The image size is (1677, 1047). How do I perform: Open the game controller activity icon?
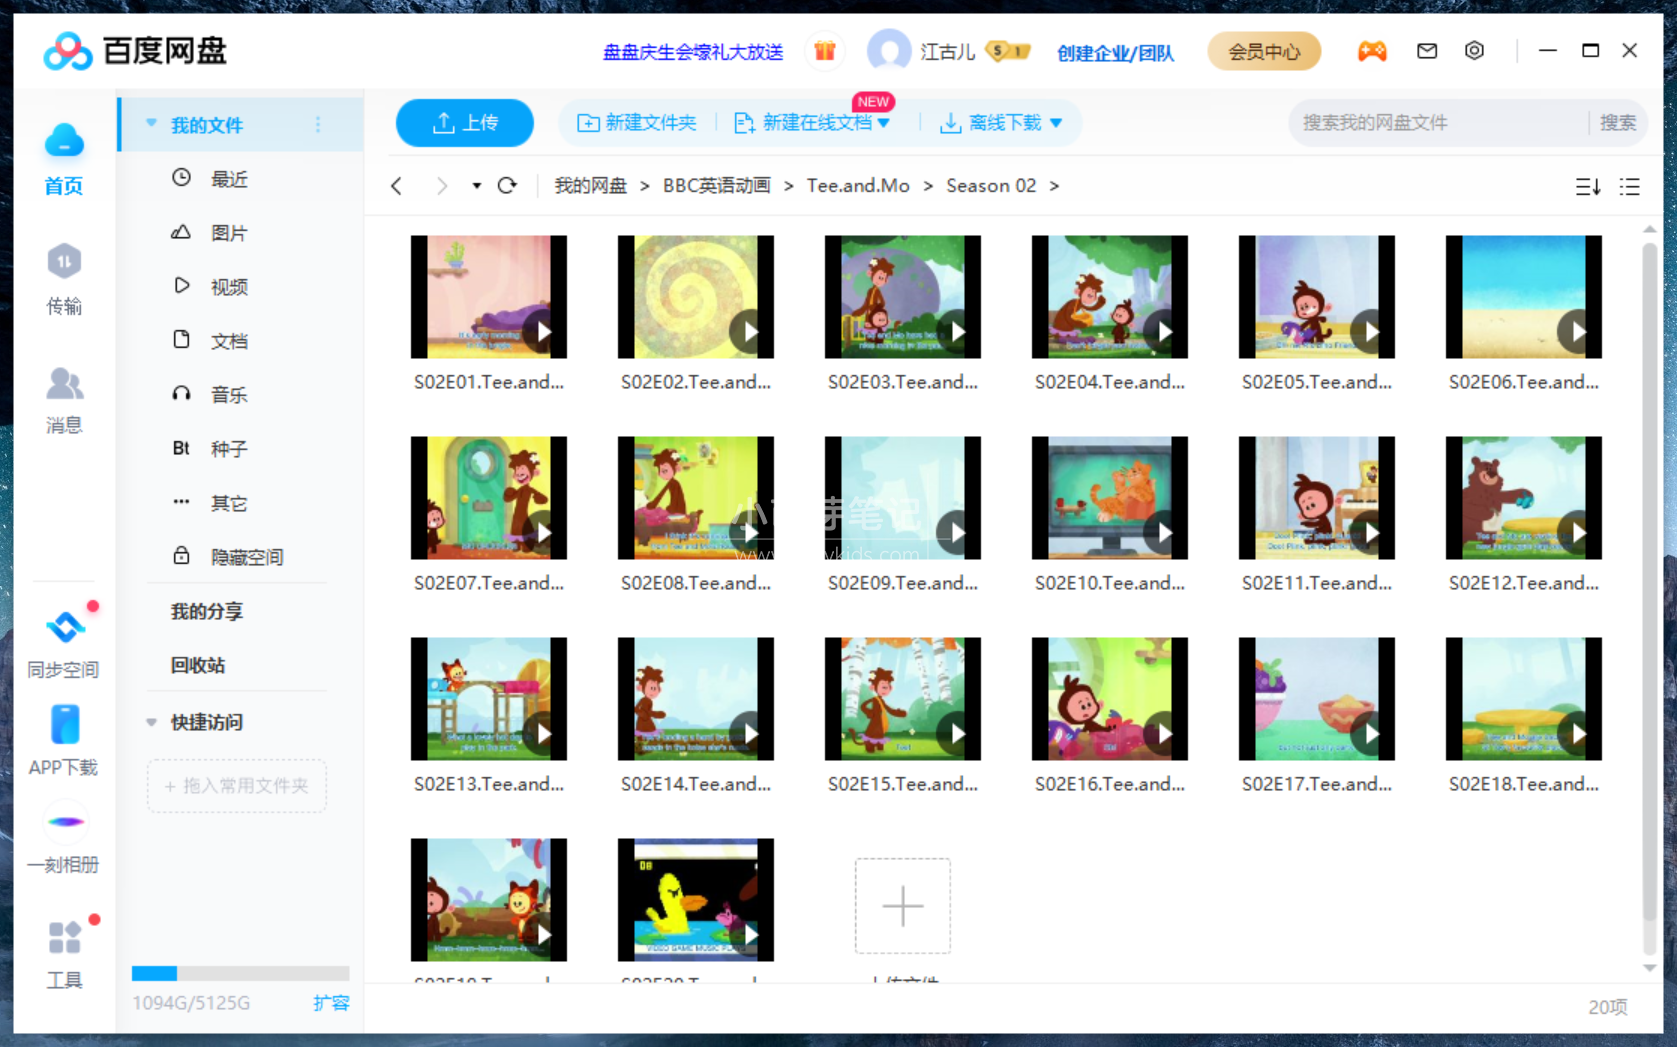point(1372,50)
